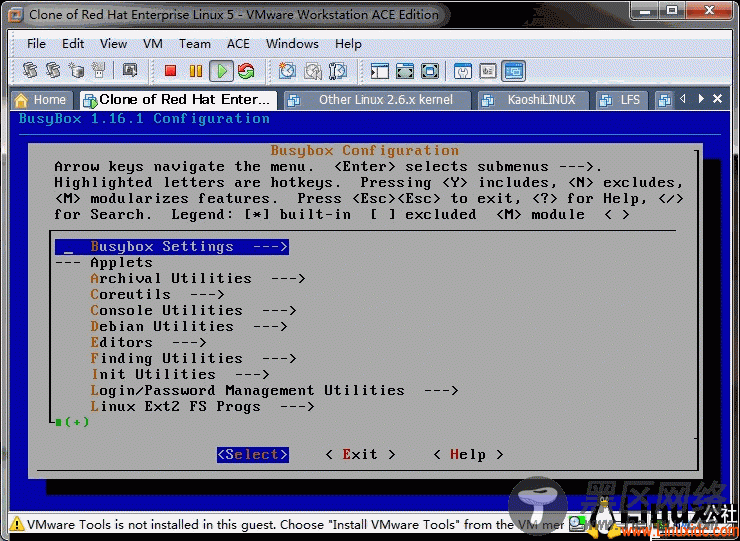Open the File menu
Screen dimensions: 740x541
pyautogui.click(x=36, y=44)
